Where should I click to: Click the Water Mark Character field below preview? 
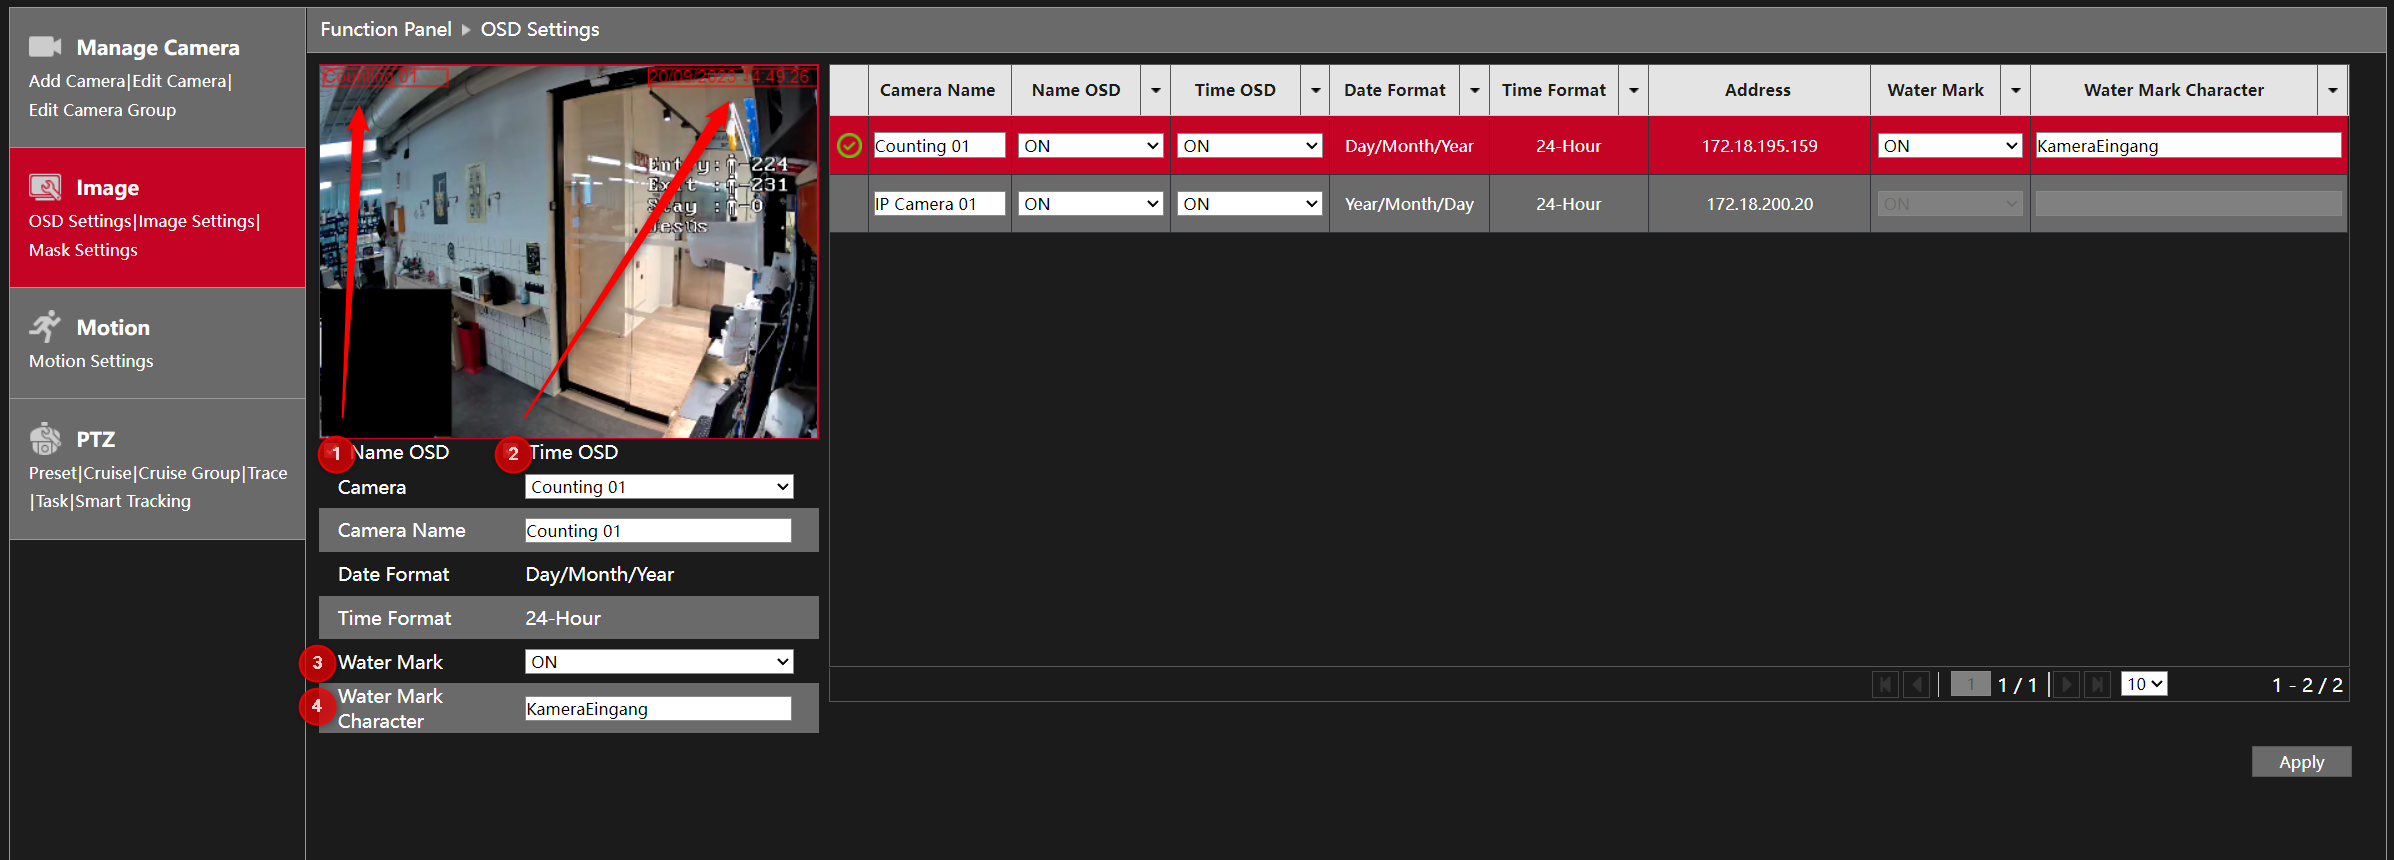[658, 709]
